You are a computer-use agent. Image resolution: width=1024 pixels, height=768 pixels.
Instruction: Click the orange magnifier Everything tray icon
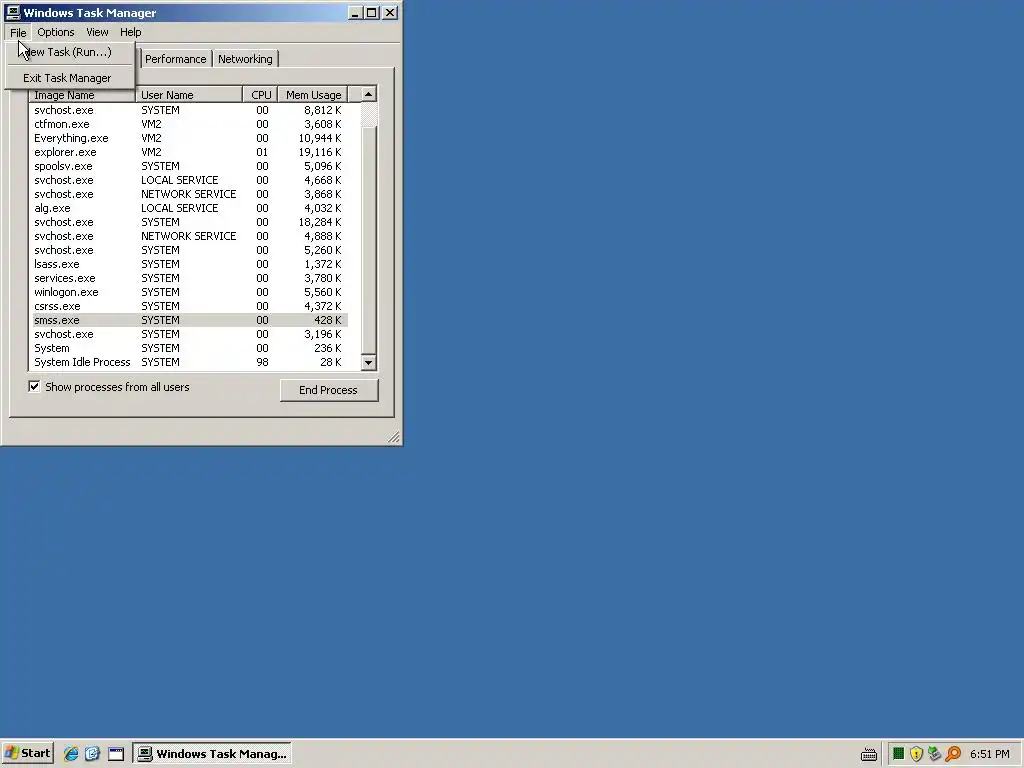pyautogui.click(x=953, y=754)
